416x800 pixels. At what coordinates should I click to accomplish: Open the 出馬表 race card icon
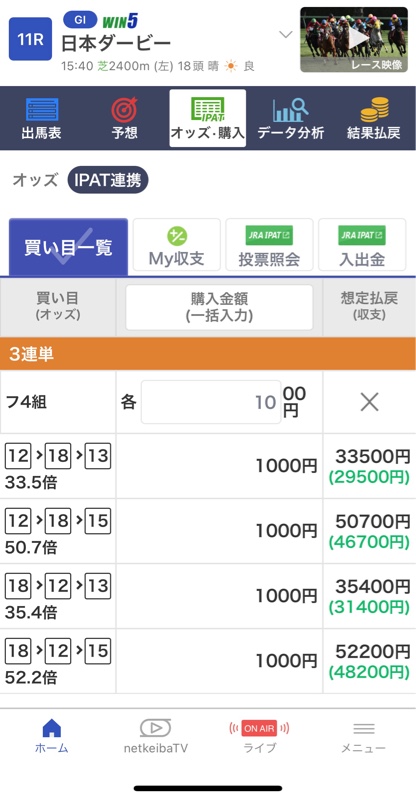[x=42, y=110]
